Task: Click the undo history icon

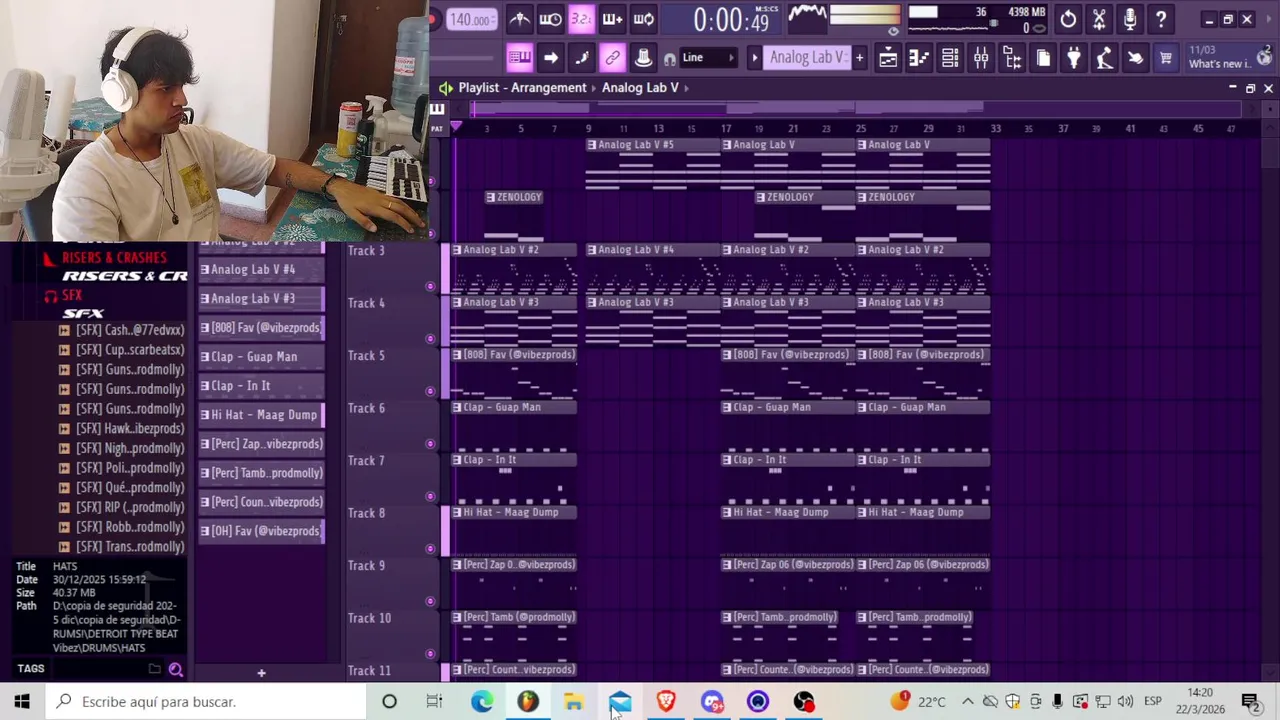Action: point(1068,19)
